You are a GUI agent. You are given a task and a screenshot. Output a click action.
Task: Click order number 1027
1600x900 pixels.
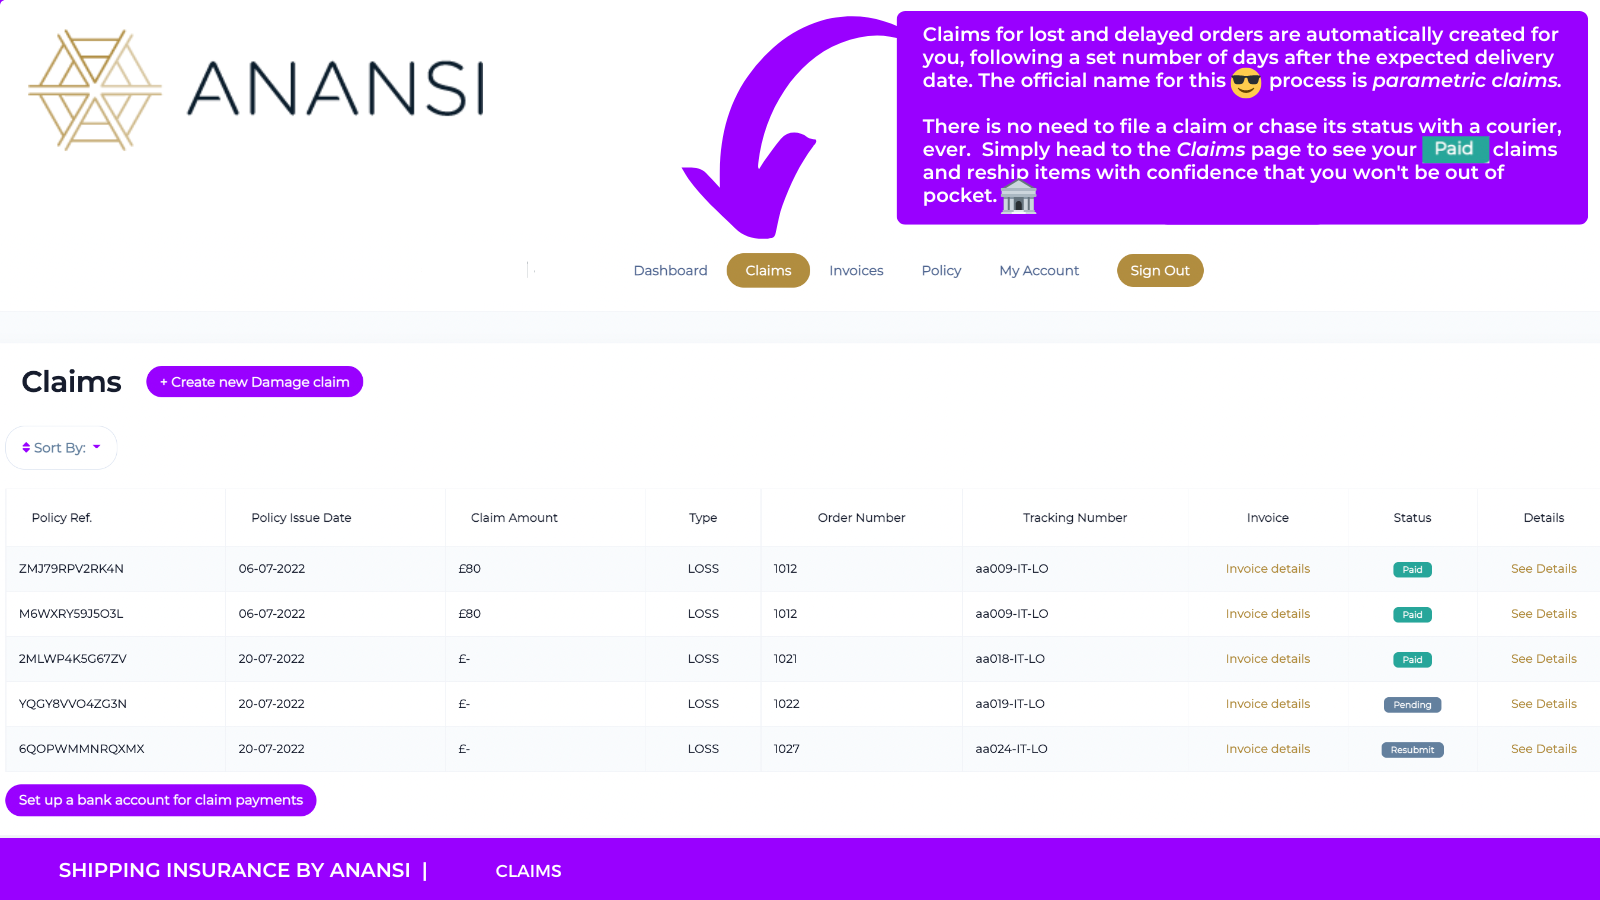(x=787, y=749)
